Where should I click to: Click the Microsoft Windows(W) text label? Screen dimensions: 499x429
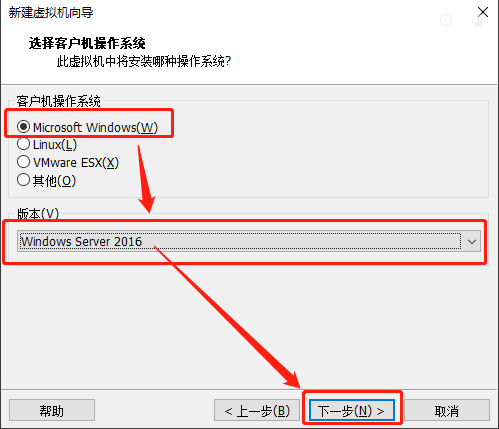pyautogui.click(x=95, y=127)
